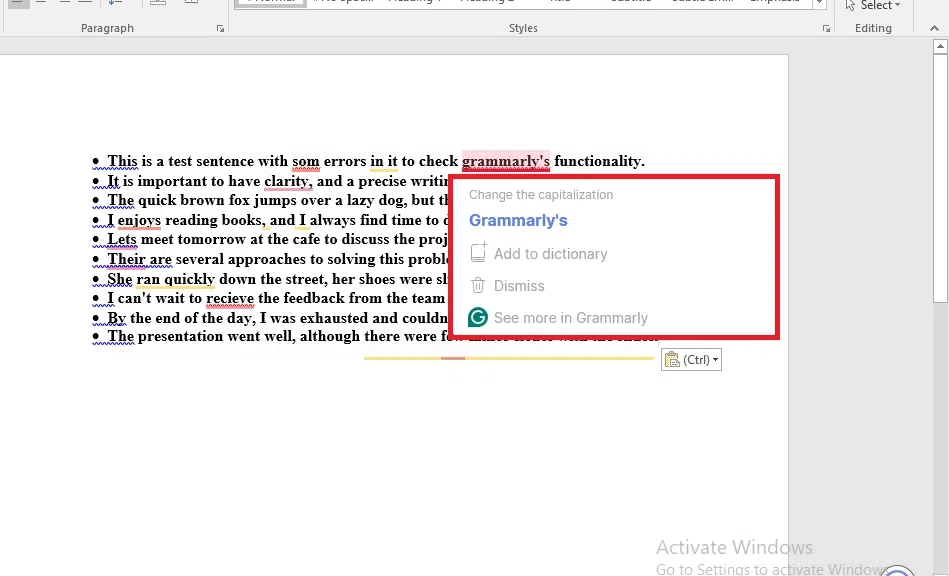Open See more in Grammarly

[x=558, y=318]
